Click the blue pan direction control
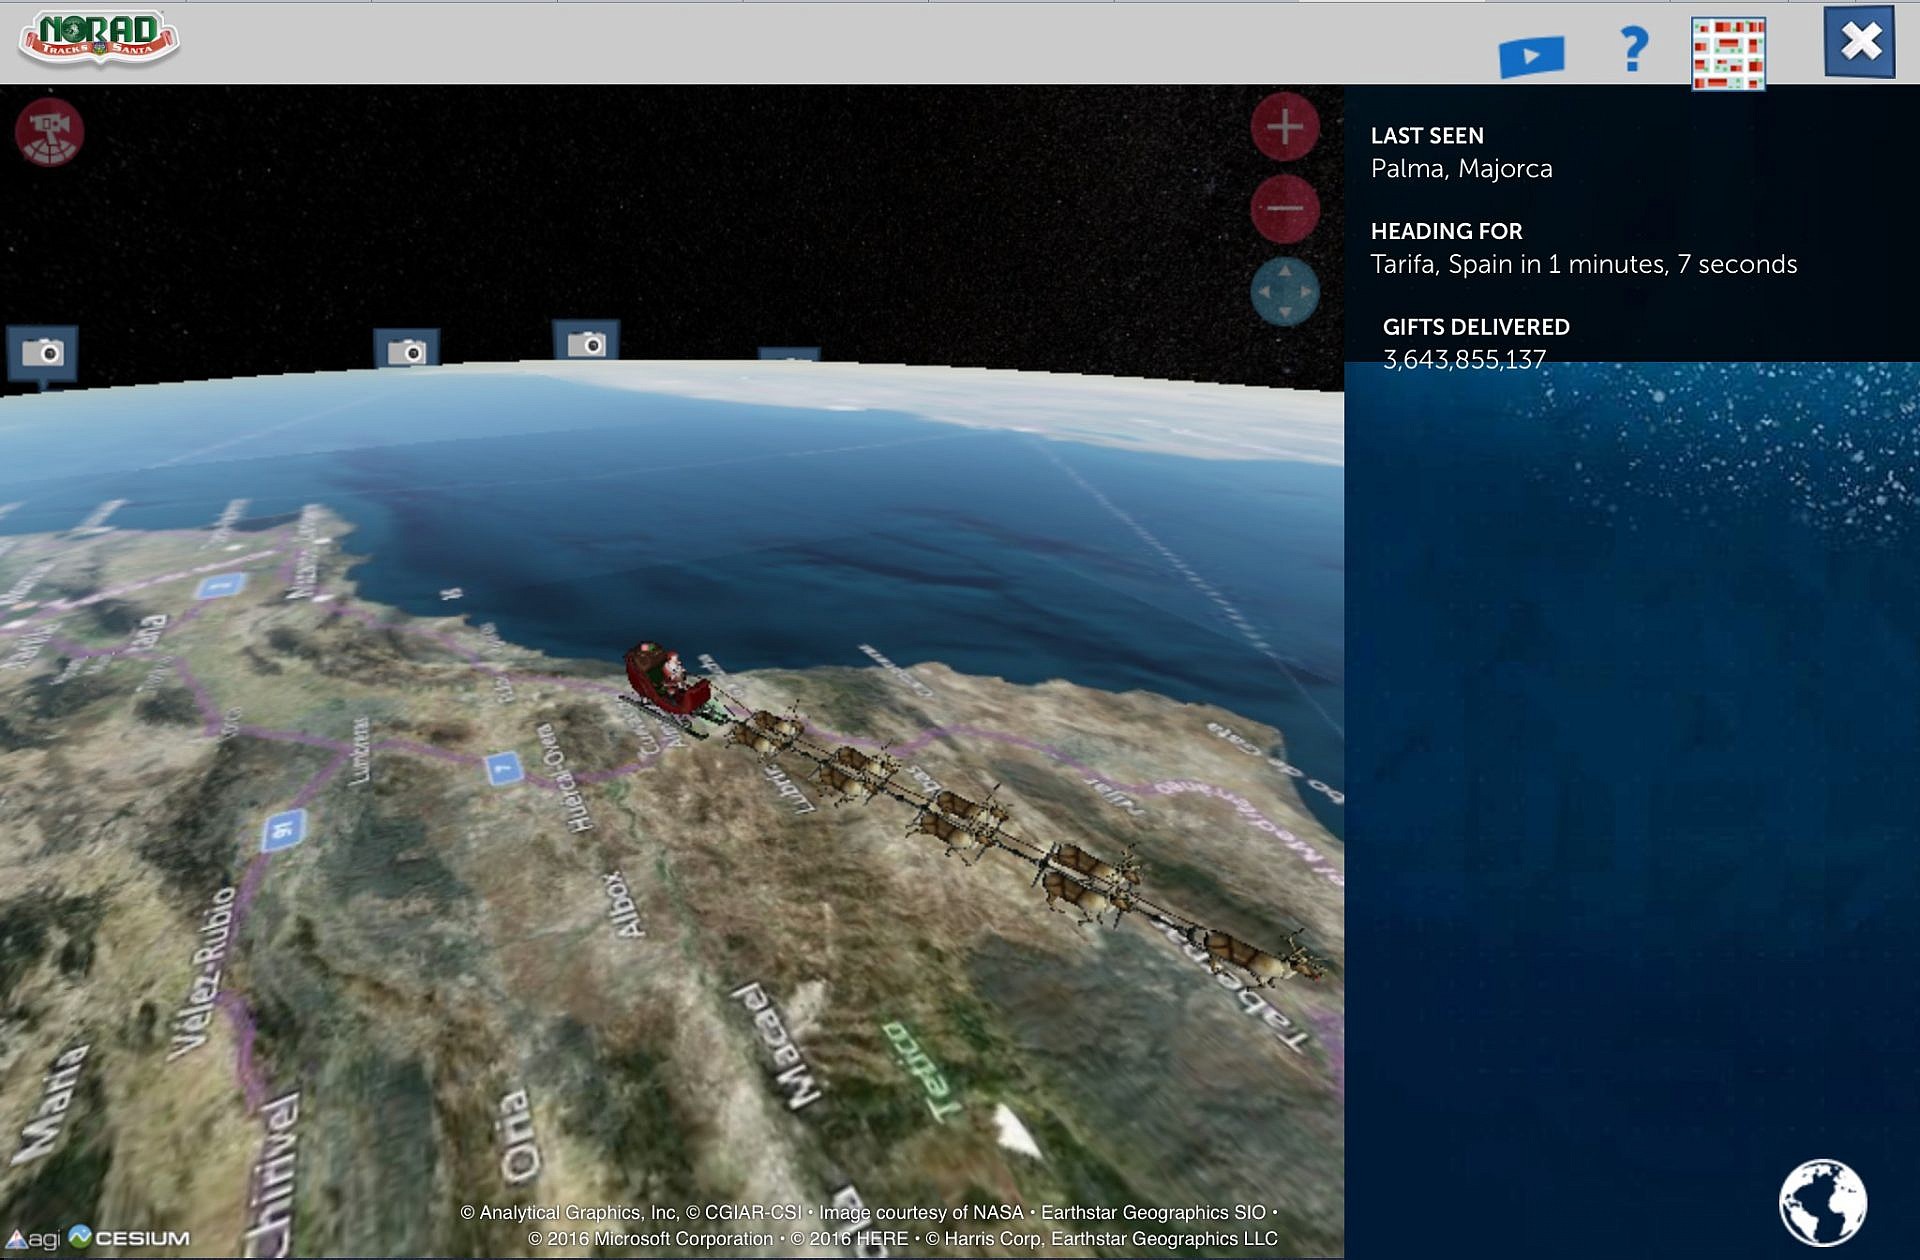The height and width of the screenshot is (1260, 1920). coord(1285,291)
